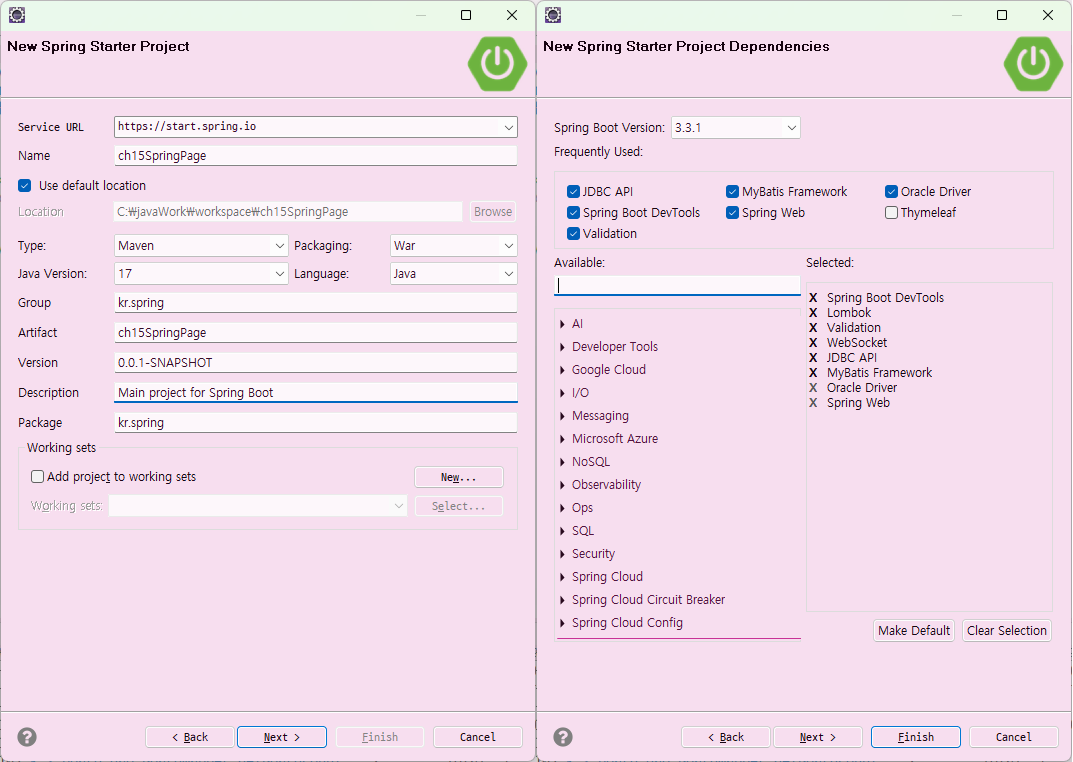The image size is (1073, 762).
Task: Focus the Artifact input field
Action: click(x=315, y=332)
